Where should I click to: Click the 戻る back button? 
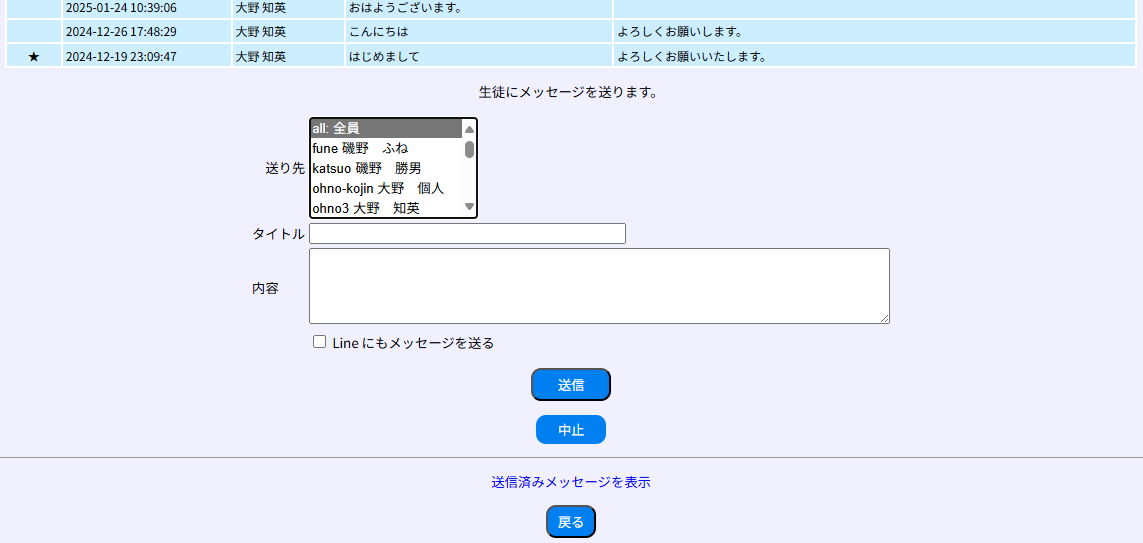(x=570, y=522)
